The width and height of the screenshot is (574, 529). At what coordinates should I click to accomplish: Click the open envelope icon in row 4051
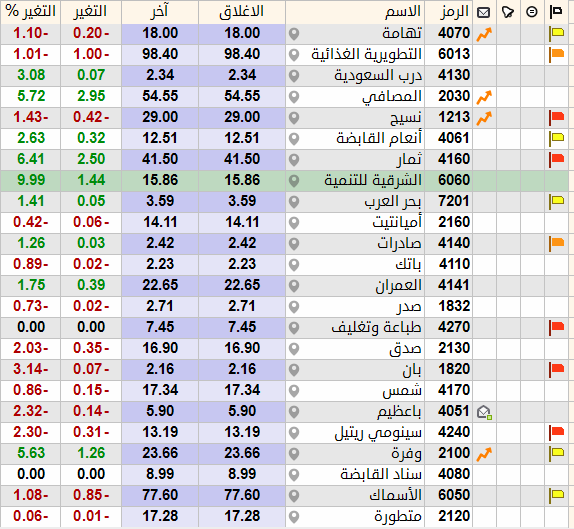(x=484, y=413)
